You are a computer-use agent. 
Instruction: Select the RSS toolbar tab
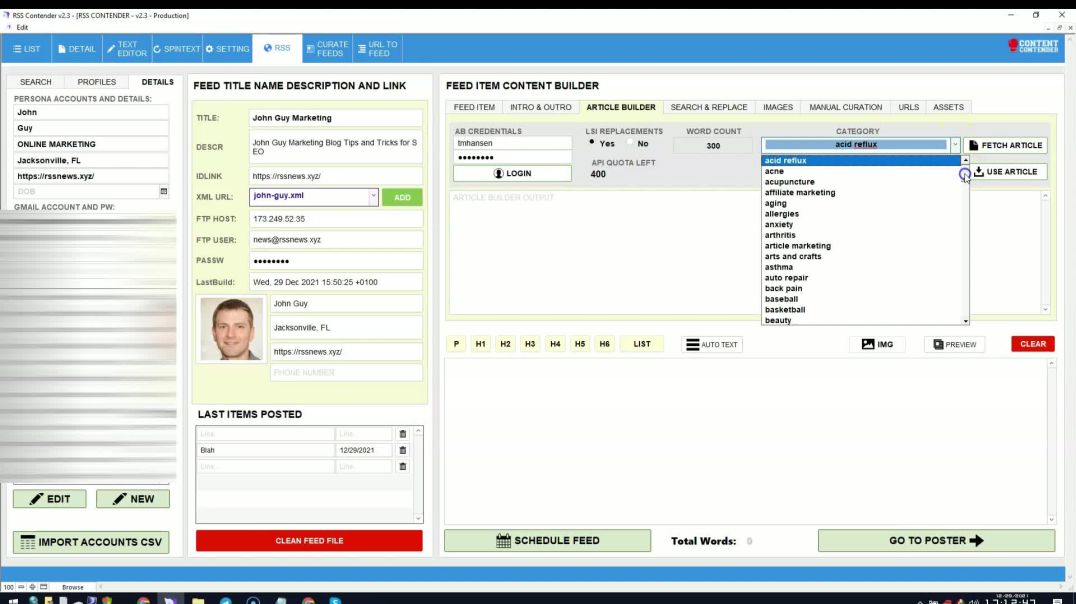point(277,48)
